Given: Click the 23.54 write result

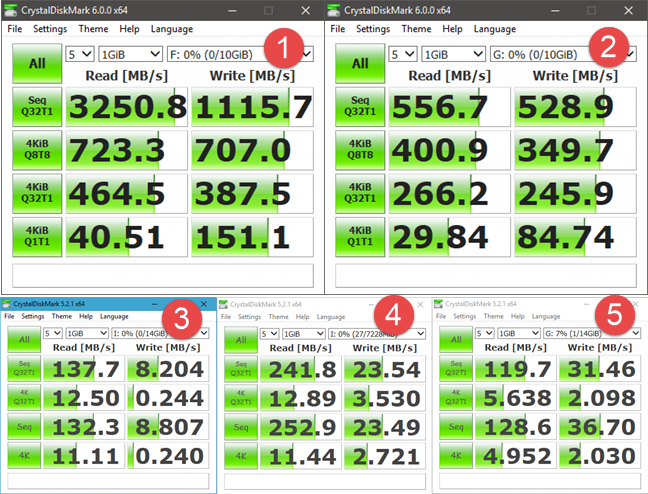Looking at the screenshot, I should [x=385, y=369].
